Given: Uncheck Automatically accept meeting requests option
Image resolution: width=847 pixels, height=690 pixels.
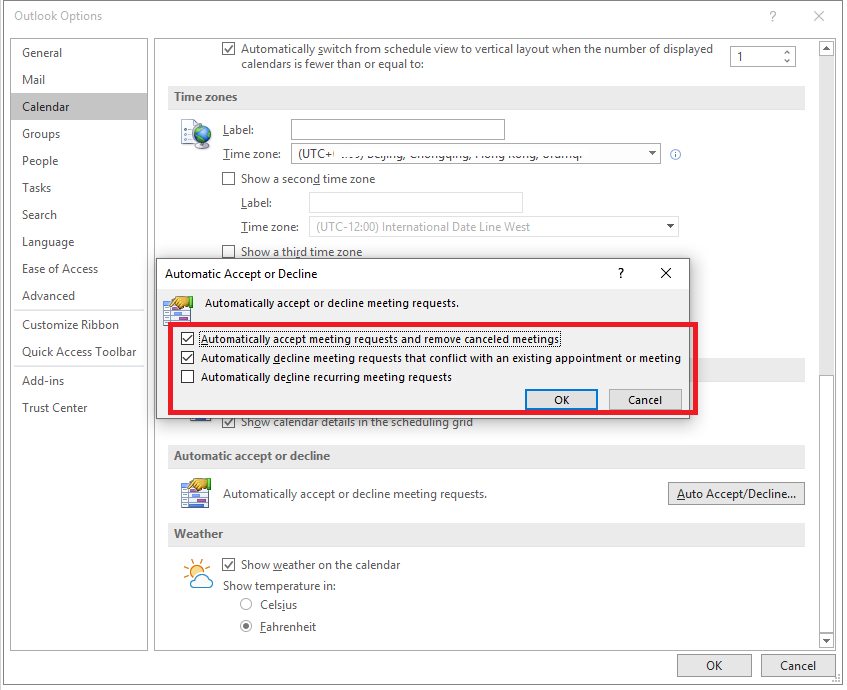Looking at the screenshot, I should coord(187,339).
